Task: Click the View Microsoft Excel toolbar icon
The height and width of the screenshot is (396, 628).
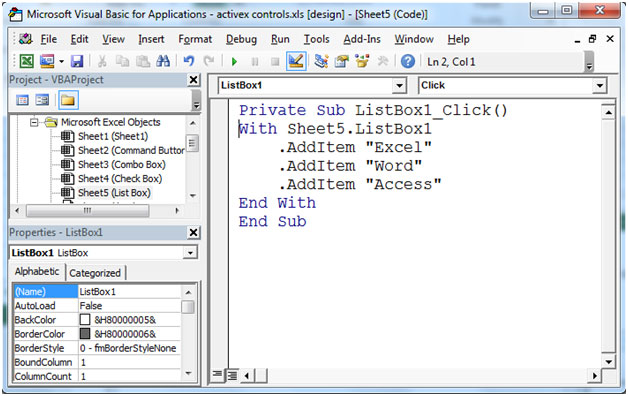Action: [x=26, y=61]
